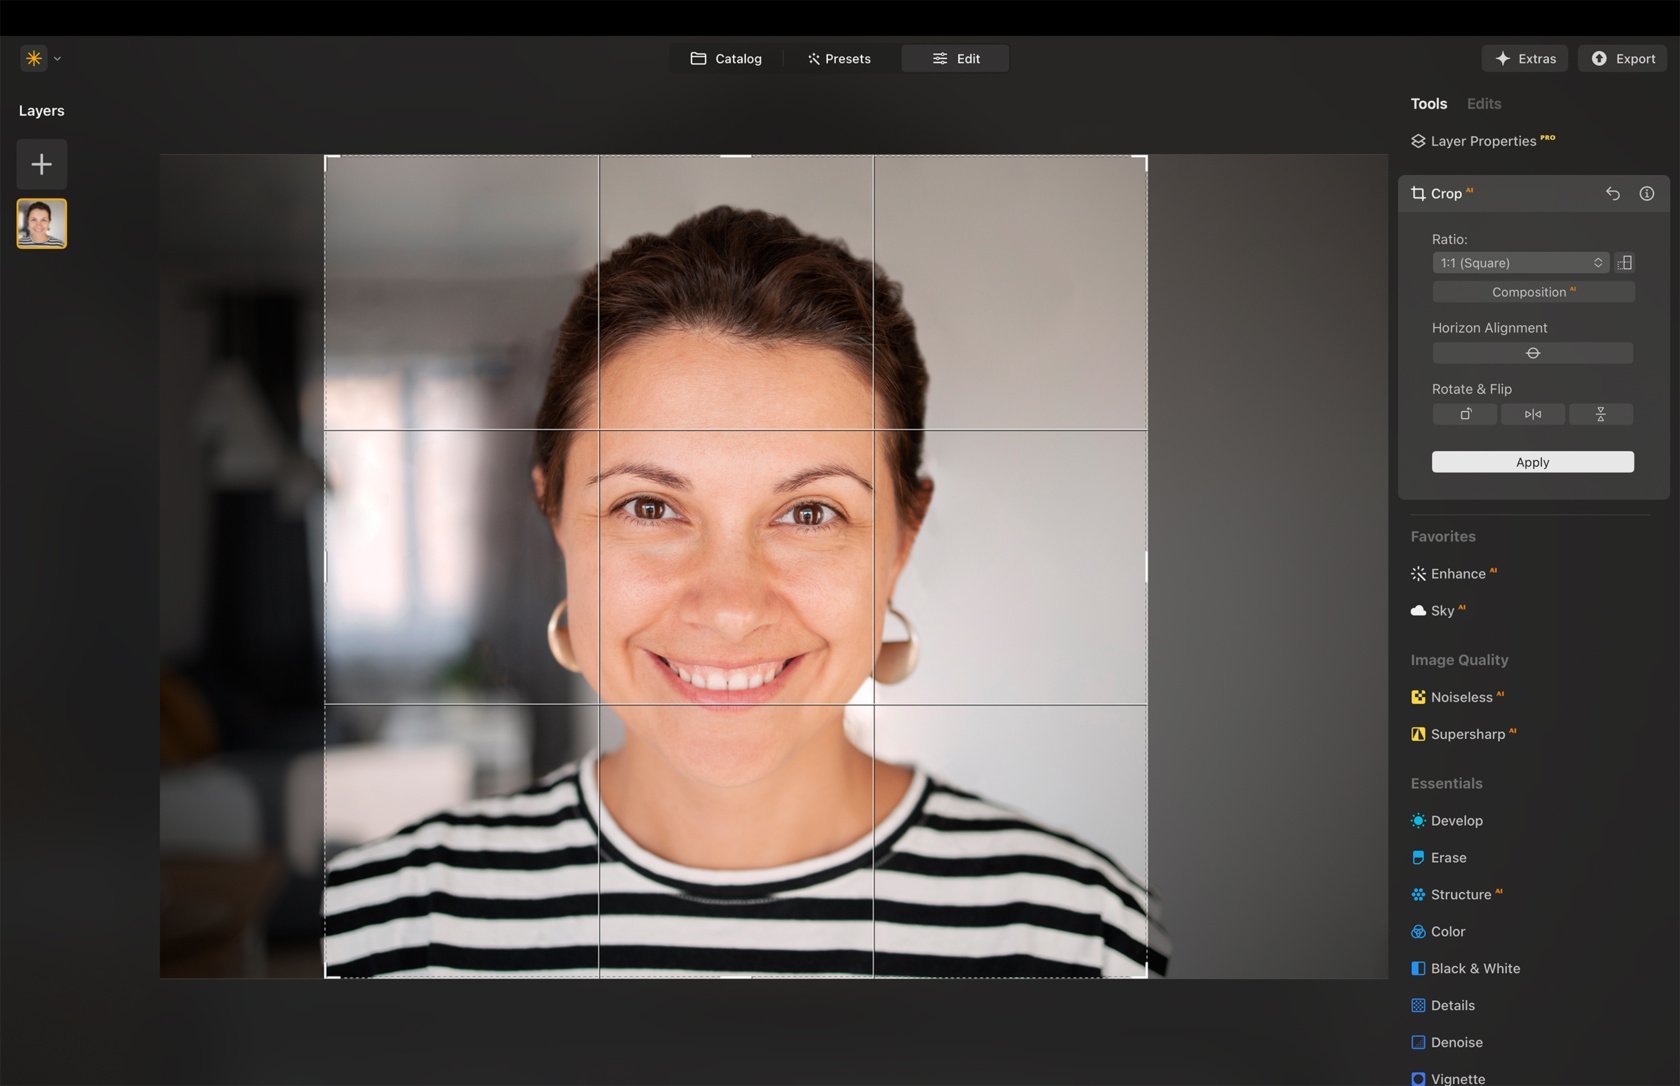This screenshot has width=1680, height=1086.
Task: Reset the crop with undo arrow icon
Action: pyautogui.click(x=1612, y=193)
